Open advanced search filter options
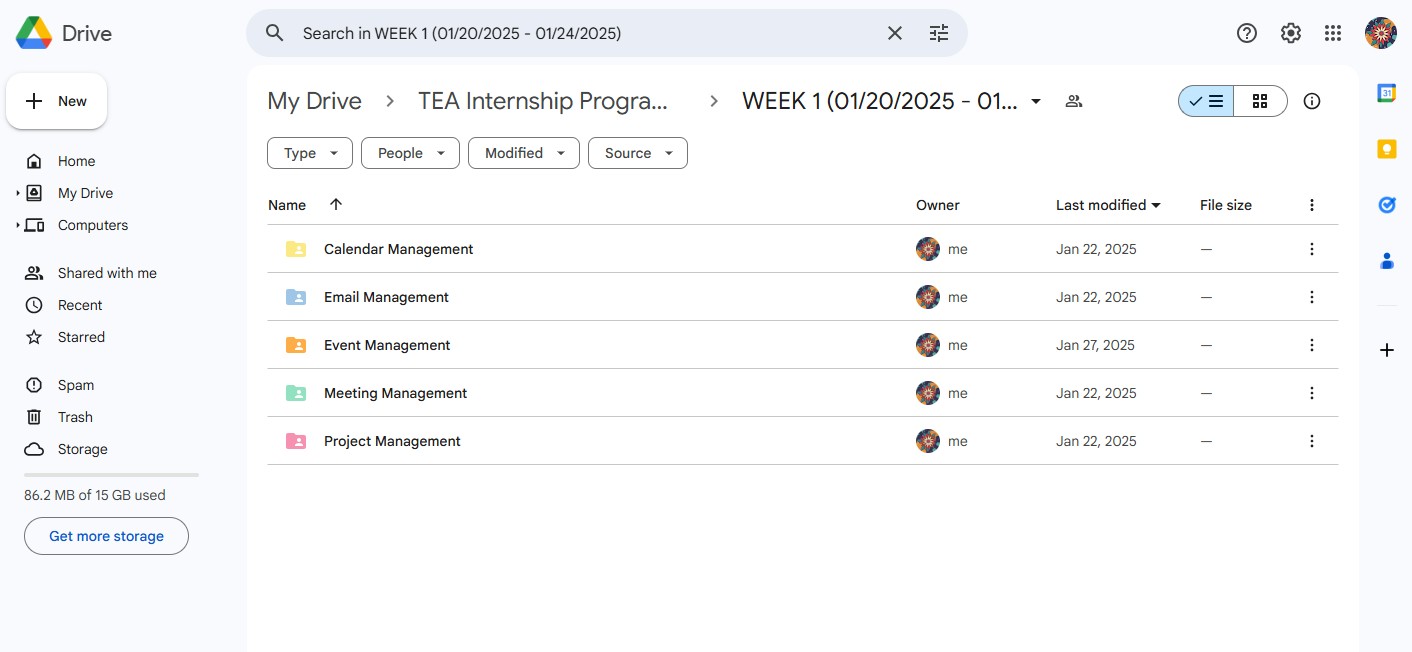The image size is (1412, 652). point(938,33)
